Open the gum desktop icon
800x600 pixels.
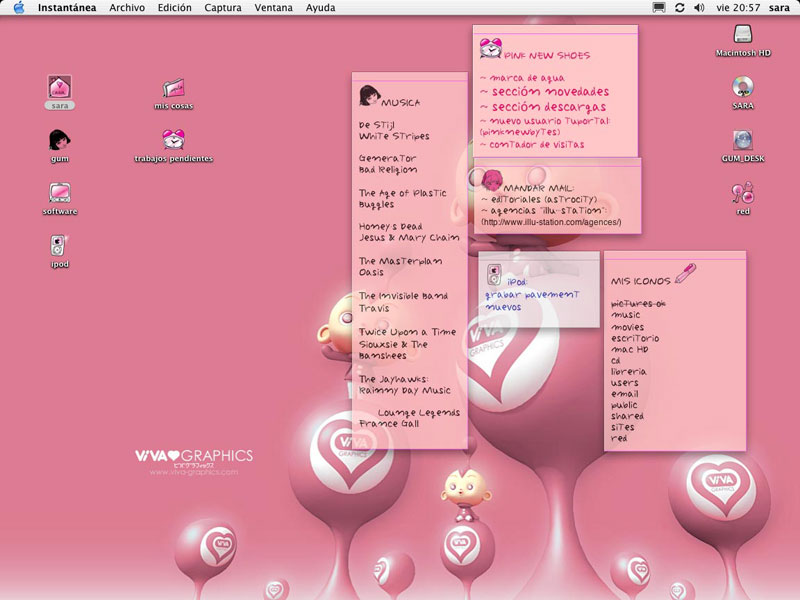59,140
